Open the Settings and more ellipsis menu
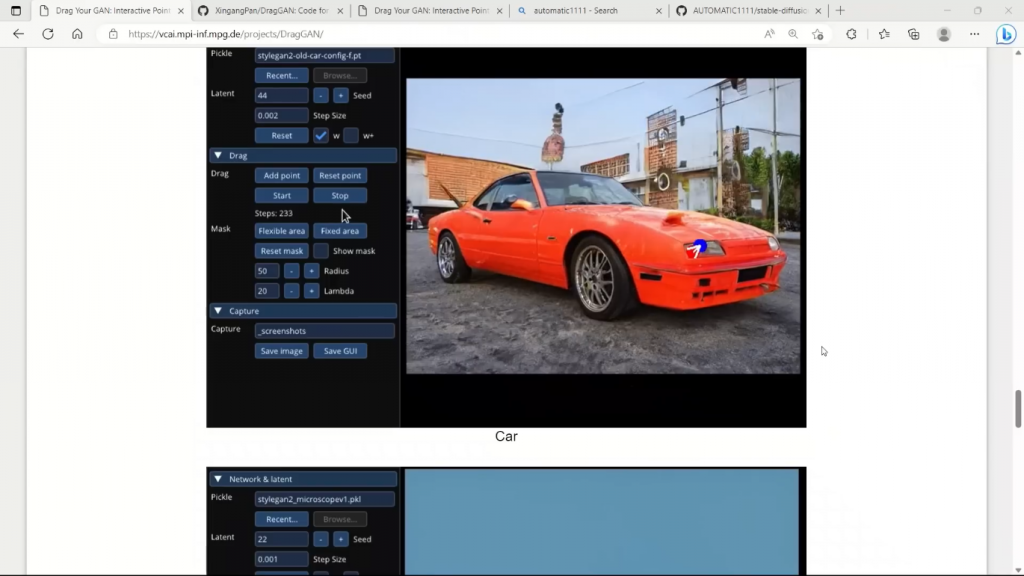Screen dimensions: 1024x576 [x=975, y=33]
